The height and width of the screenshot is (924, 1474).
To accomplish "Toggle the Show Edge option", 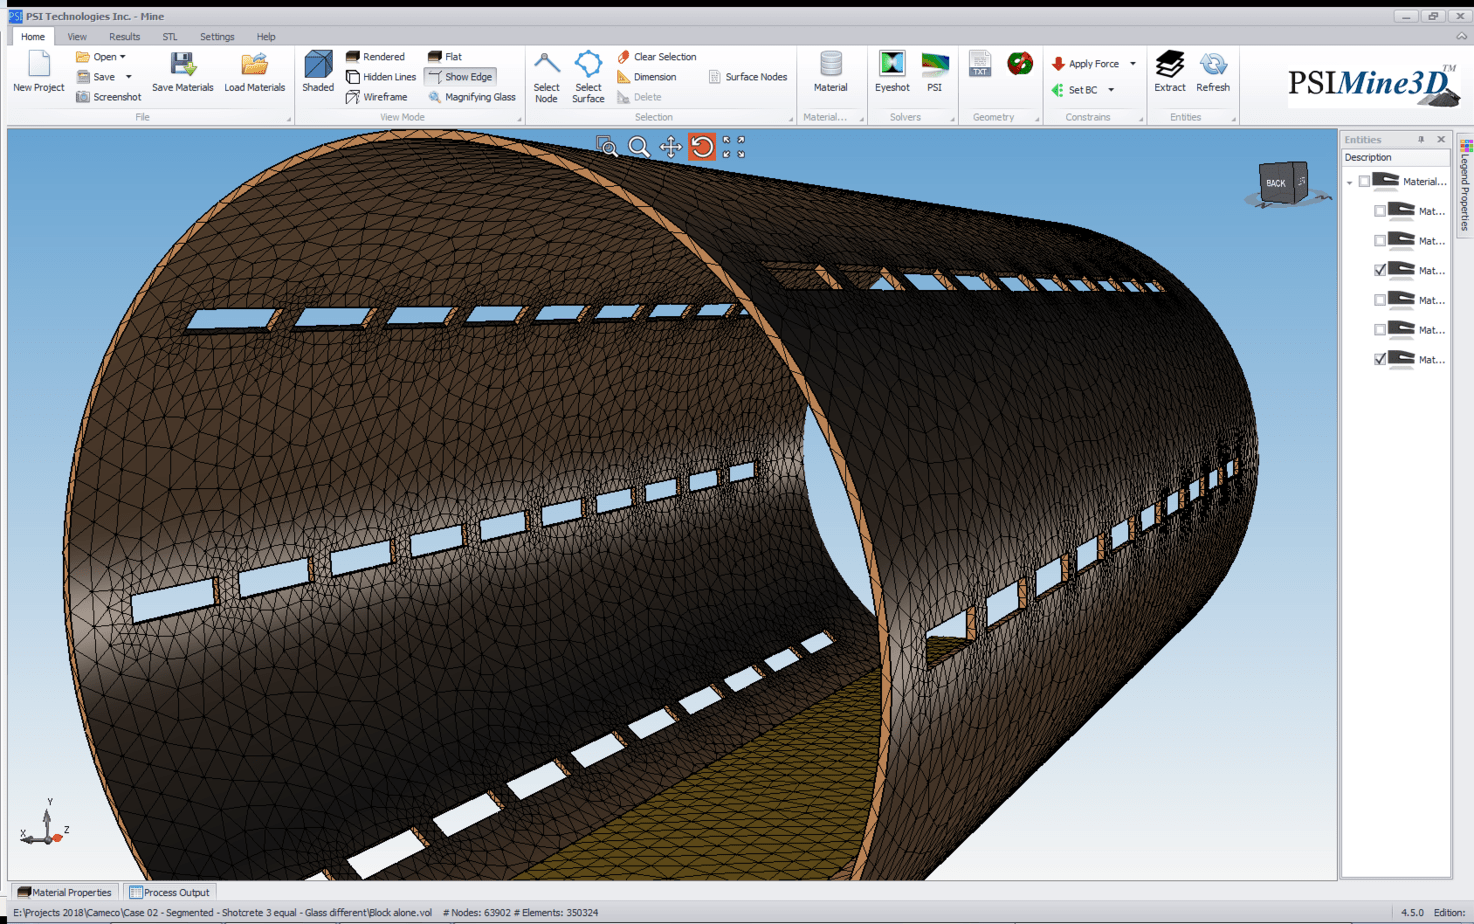I will point(460,77).
